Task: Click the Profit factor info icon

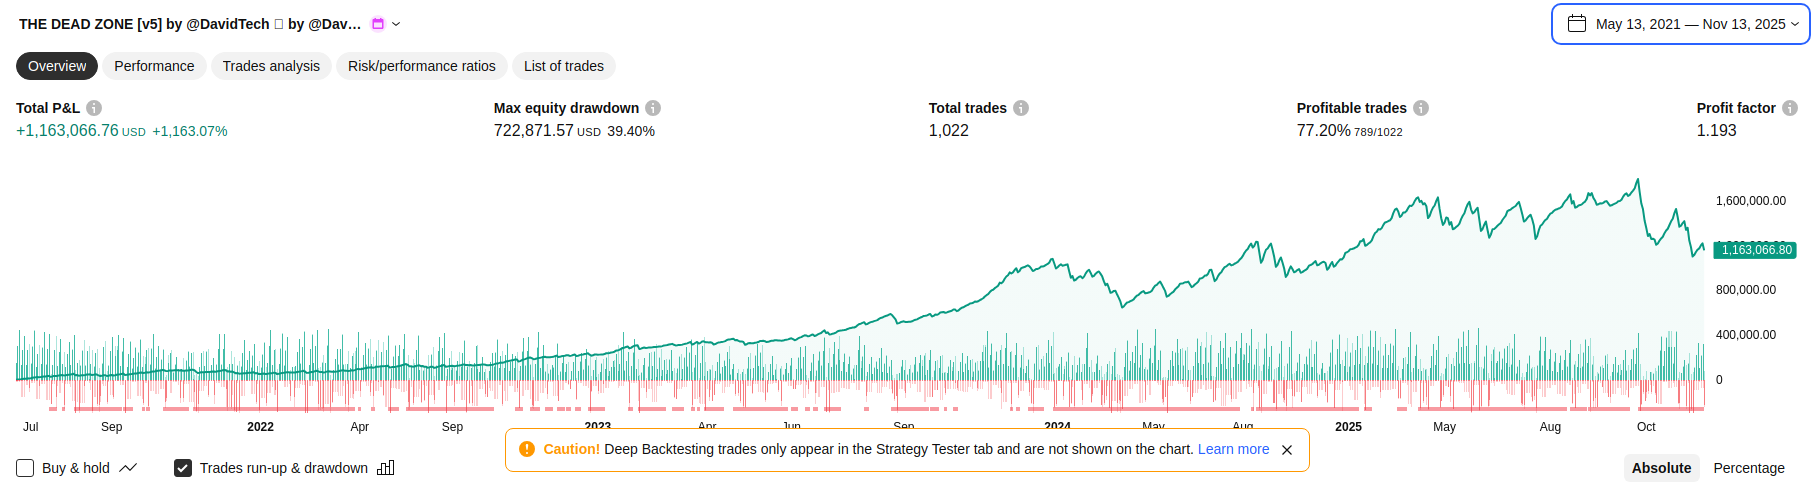Action: coord(1790,108)
